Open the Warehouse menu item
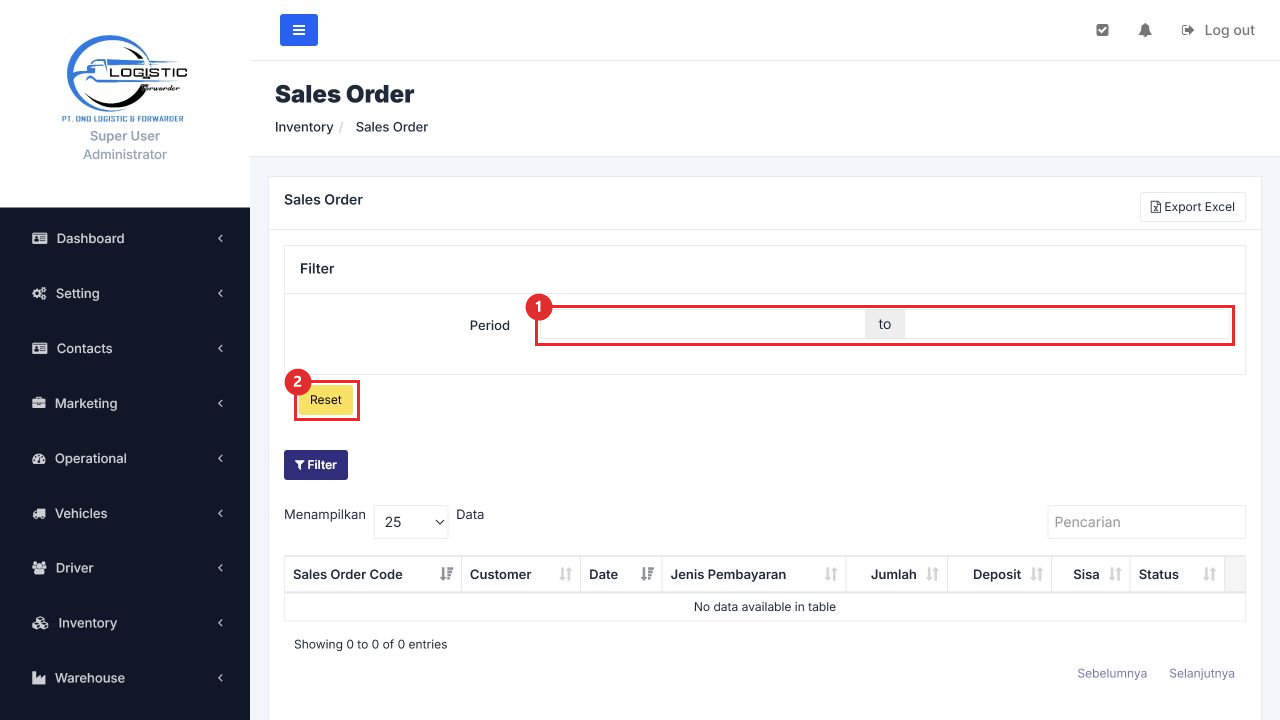This screenshot has width=1280, height=720. (x=125, y=678)
